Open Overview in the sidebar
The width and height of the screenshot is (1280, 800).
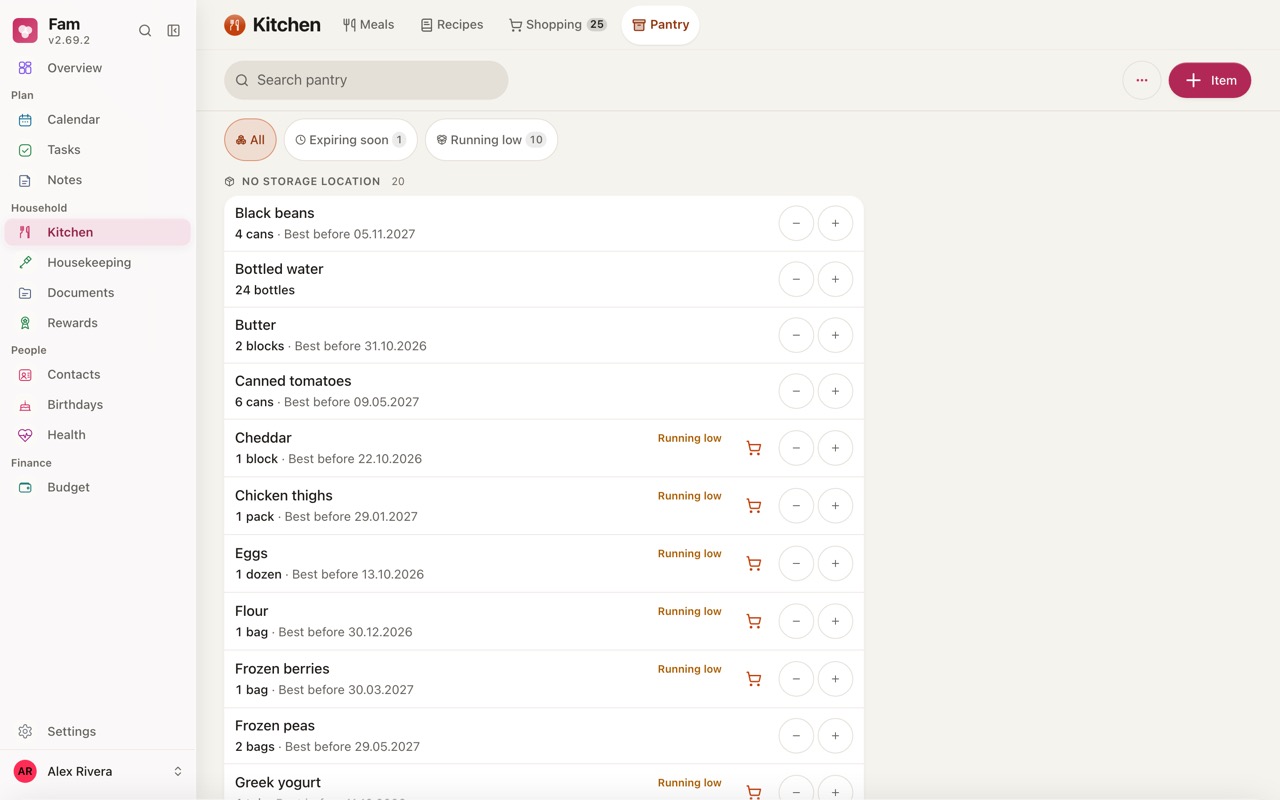pyautogui.click(x=98, y=68)
